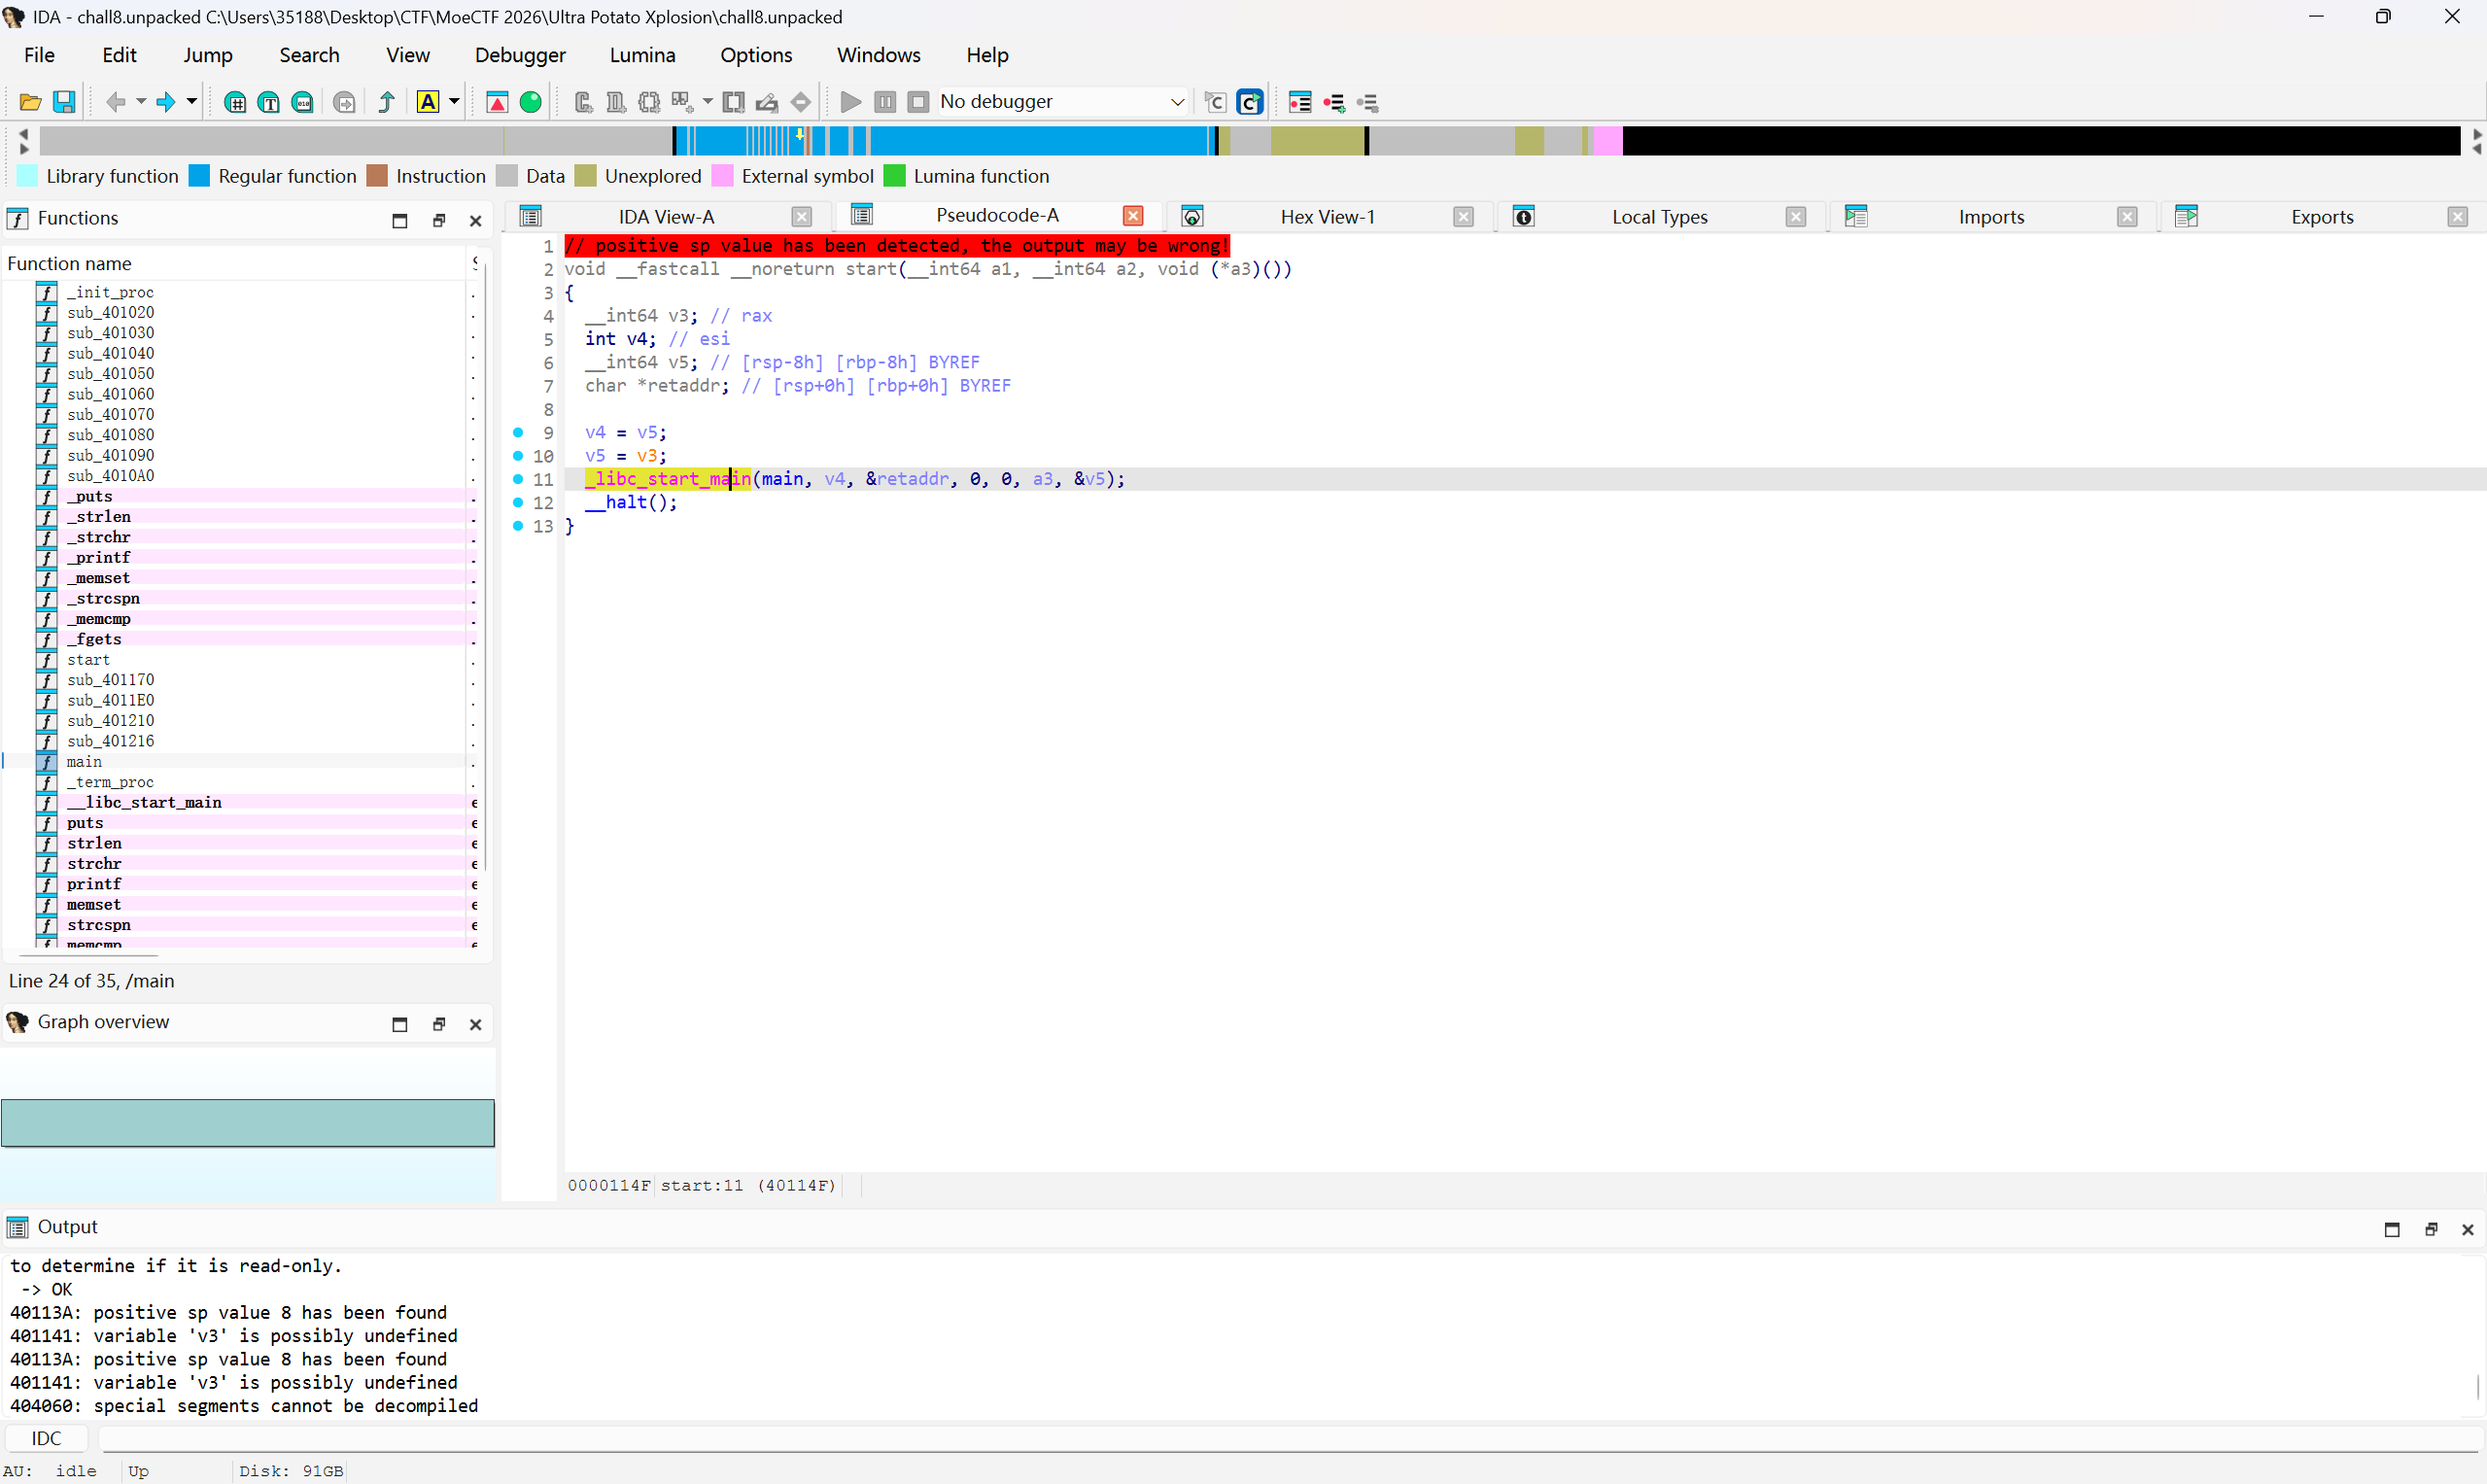Image resolution: width=2487 pixels, height=1484 pixels.
Task: Open the 'No debugger' selector dropdown
Action: click(1063, 102)
